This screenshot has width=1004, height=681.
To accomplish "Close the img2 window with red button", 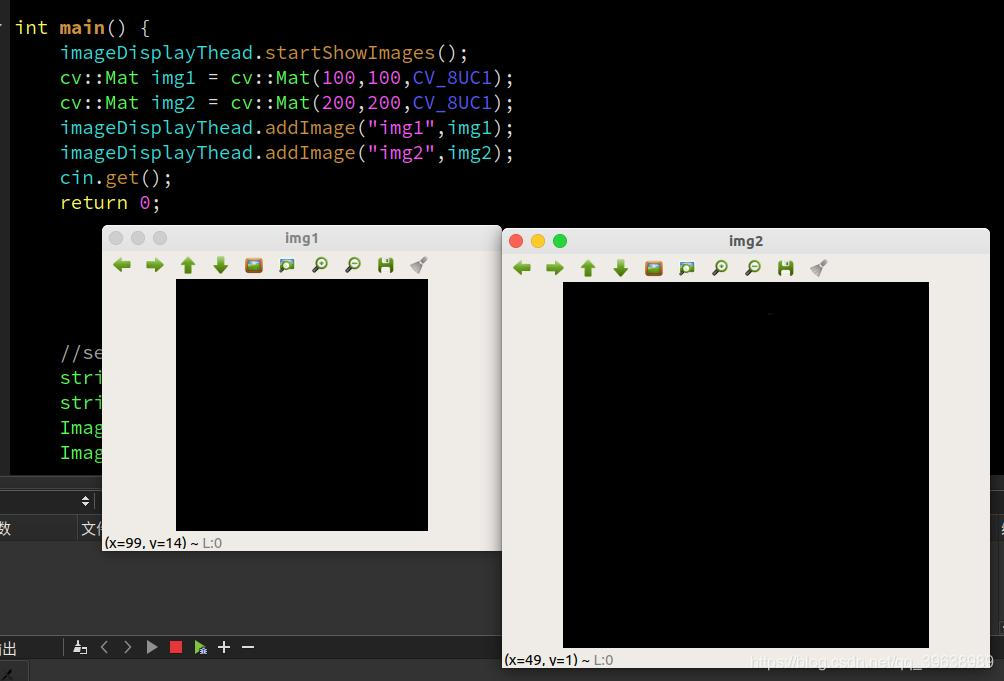I will pos(516,241).
